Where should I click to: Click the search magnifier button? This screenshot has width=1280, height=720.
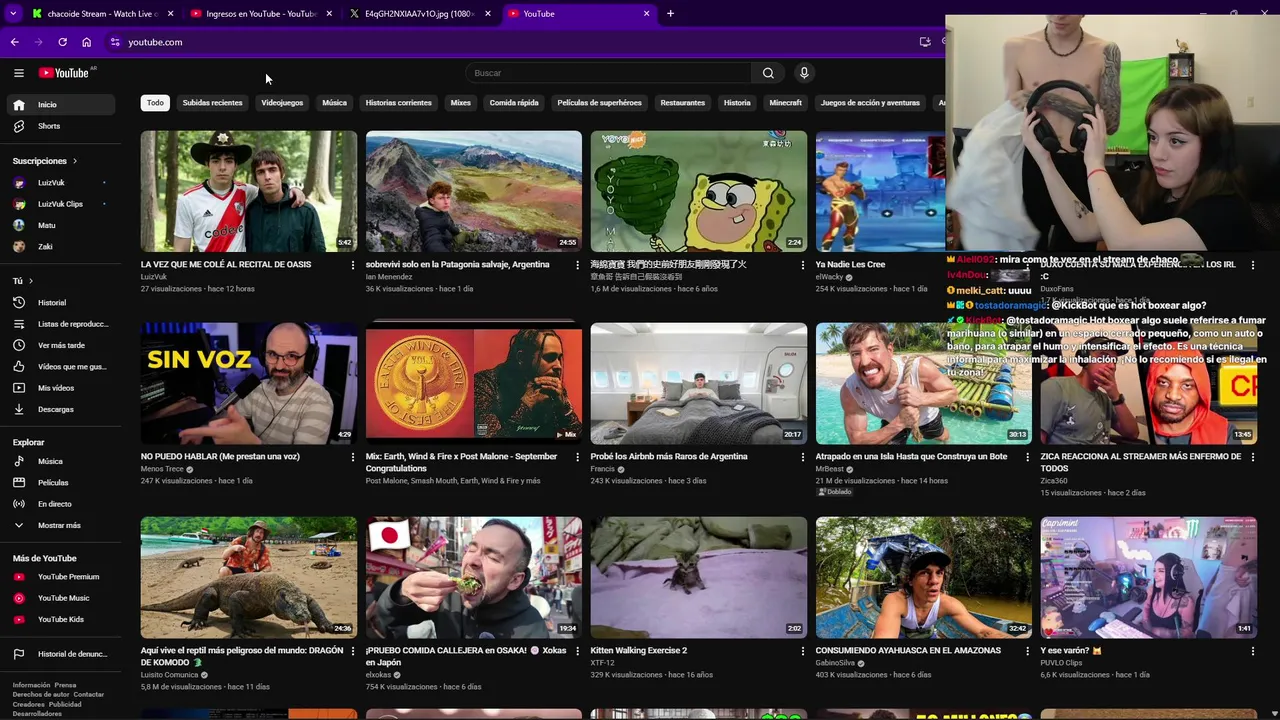click(768, 73)
